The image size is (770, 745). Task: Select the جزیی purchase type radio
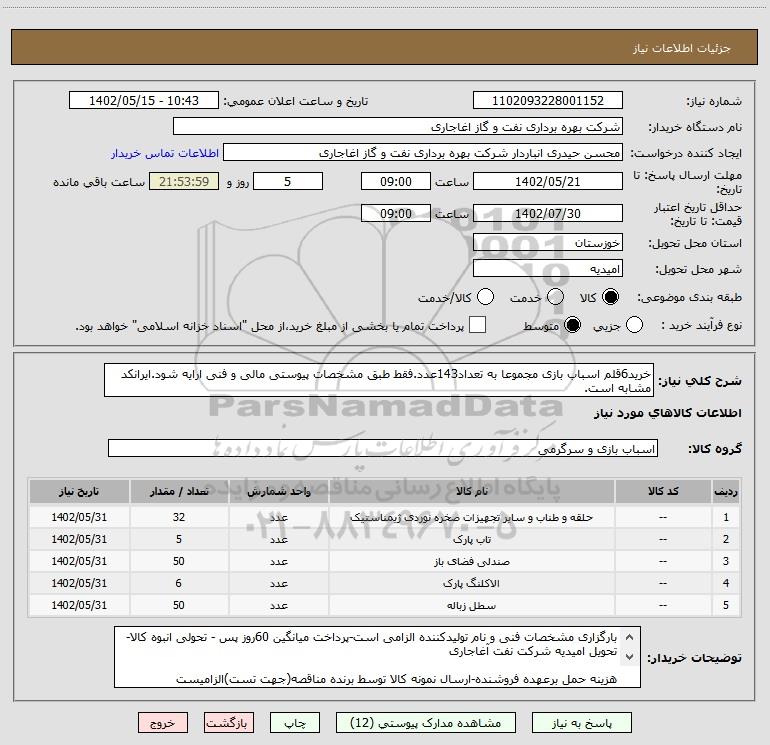[x=634, y=325]
